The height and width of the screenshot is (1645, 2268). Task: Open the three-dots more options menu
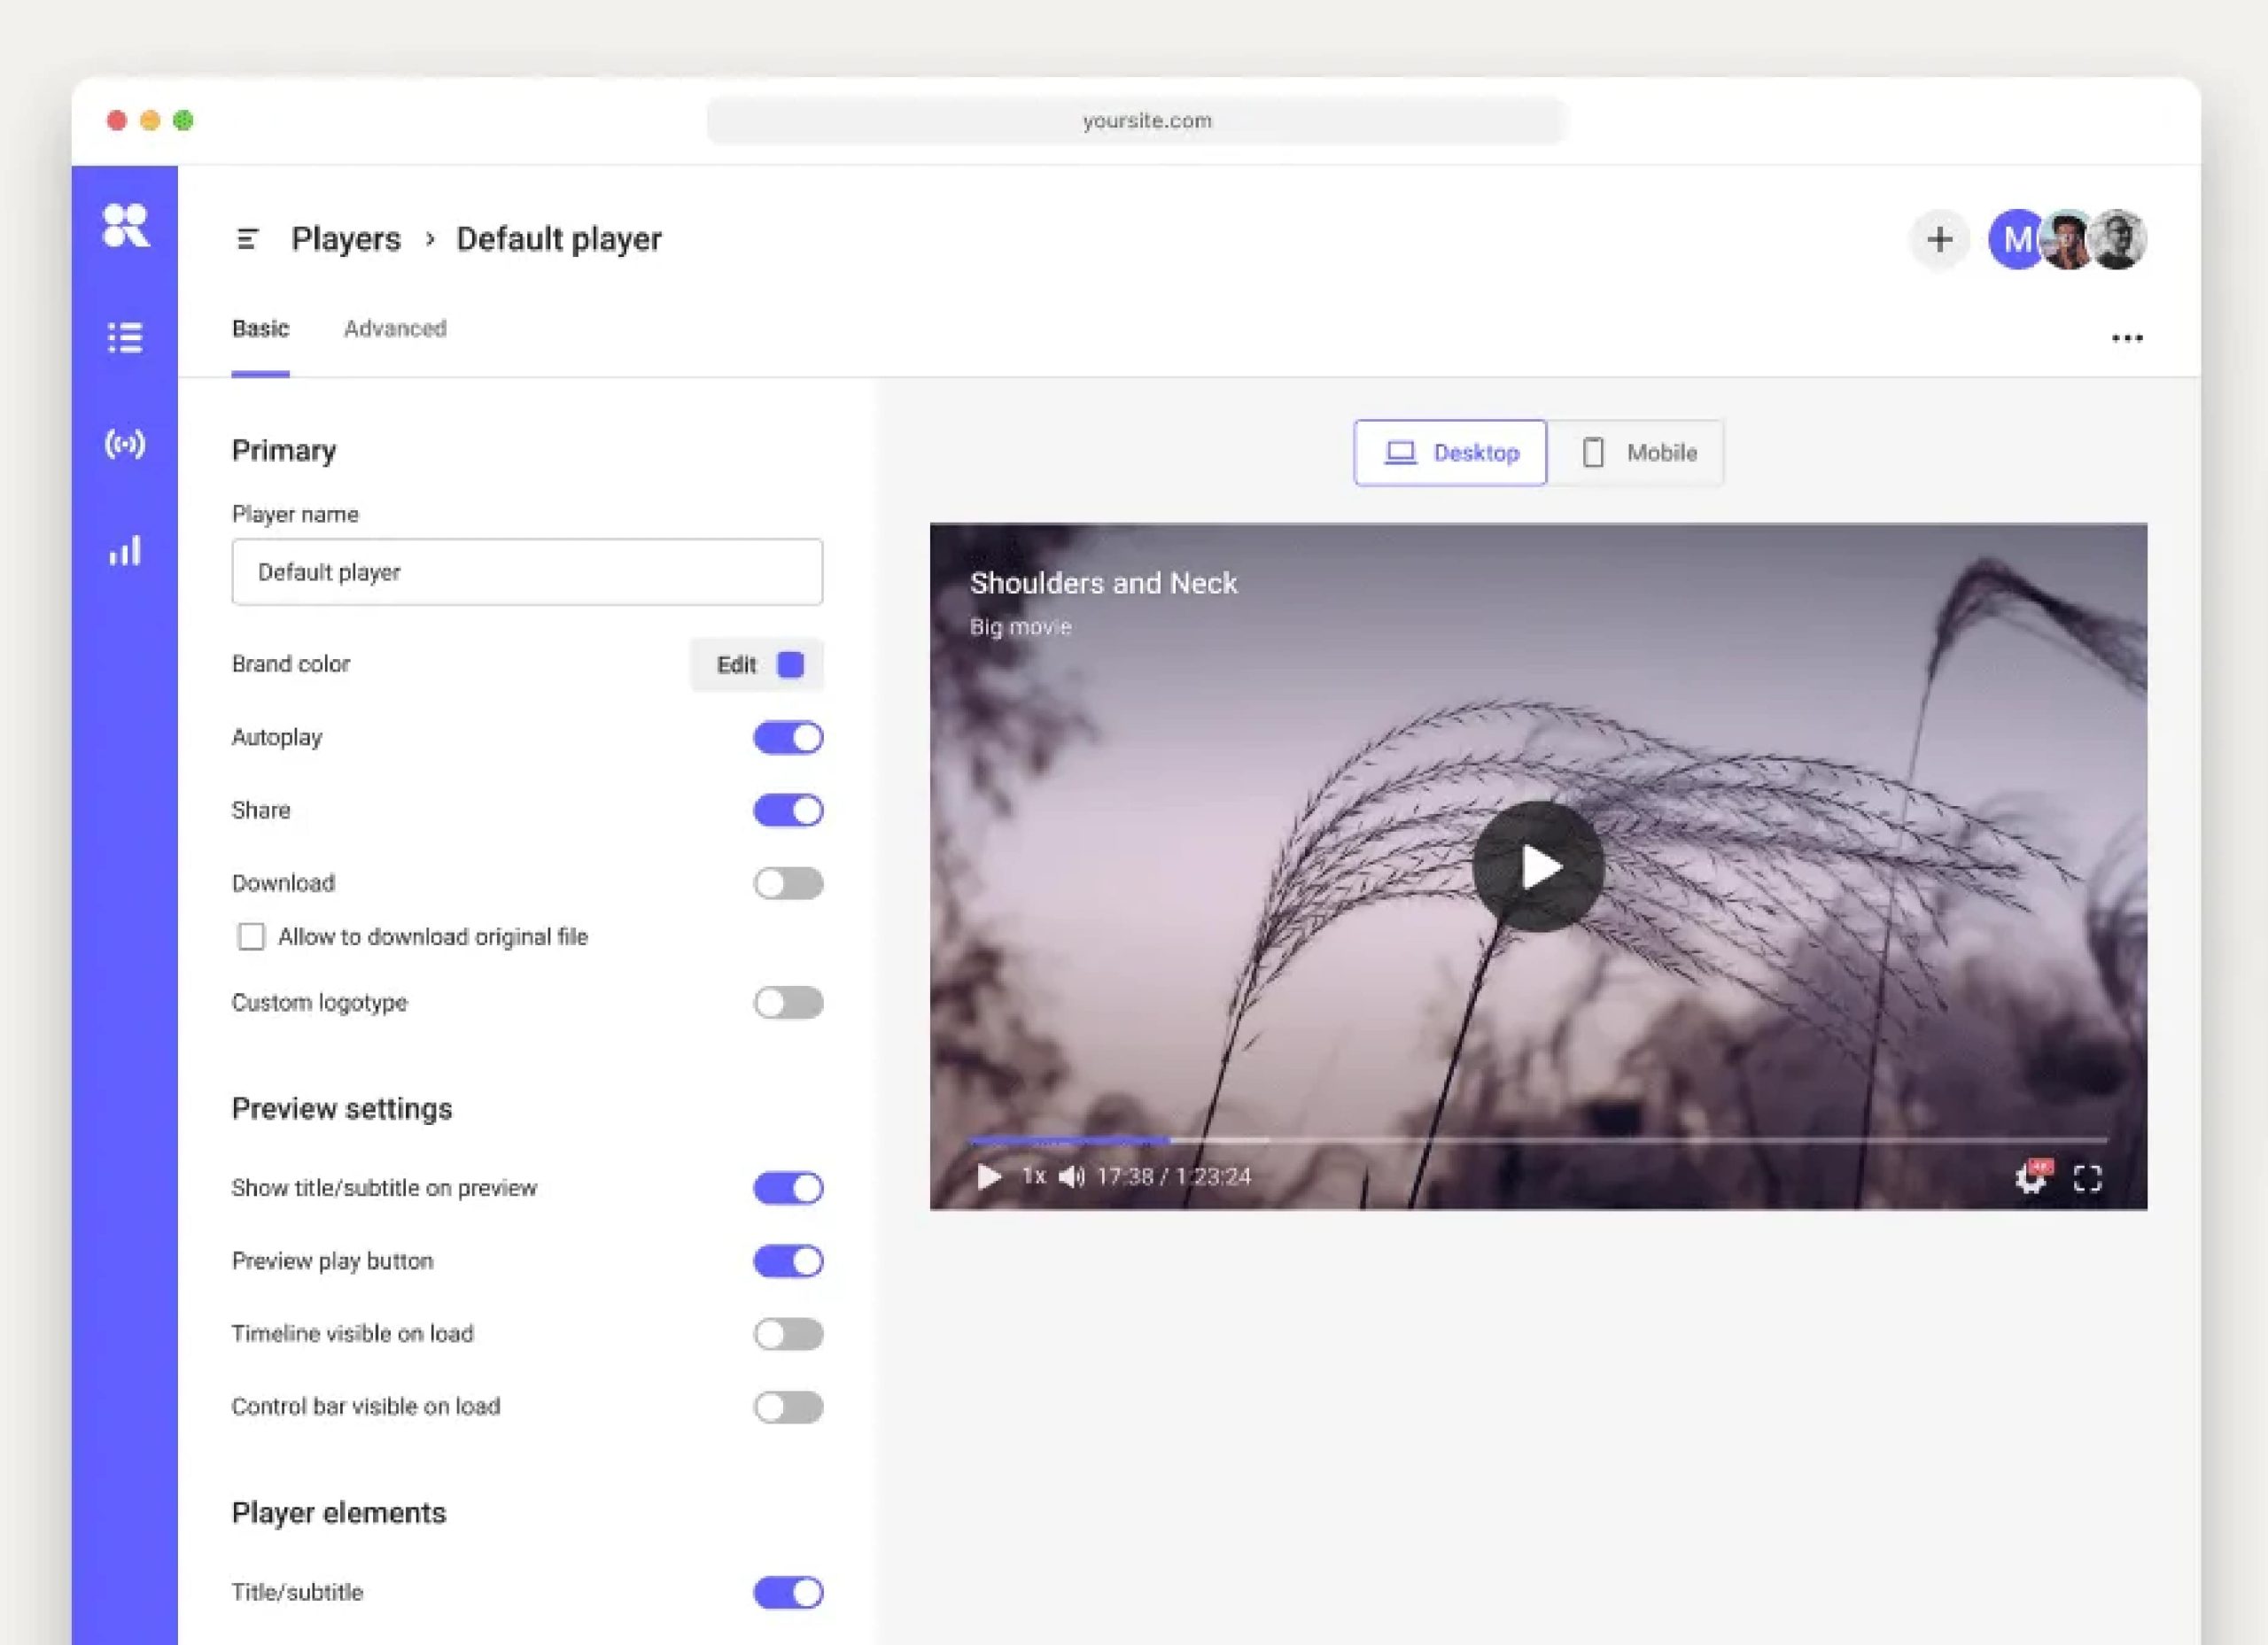(x=2126, y=338)
